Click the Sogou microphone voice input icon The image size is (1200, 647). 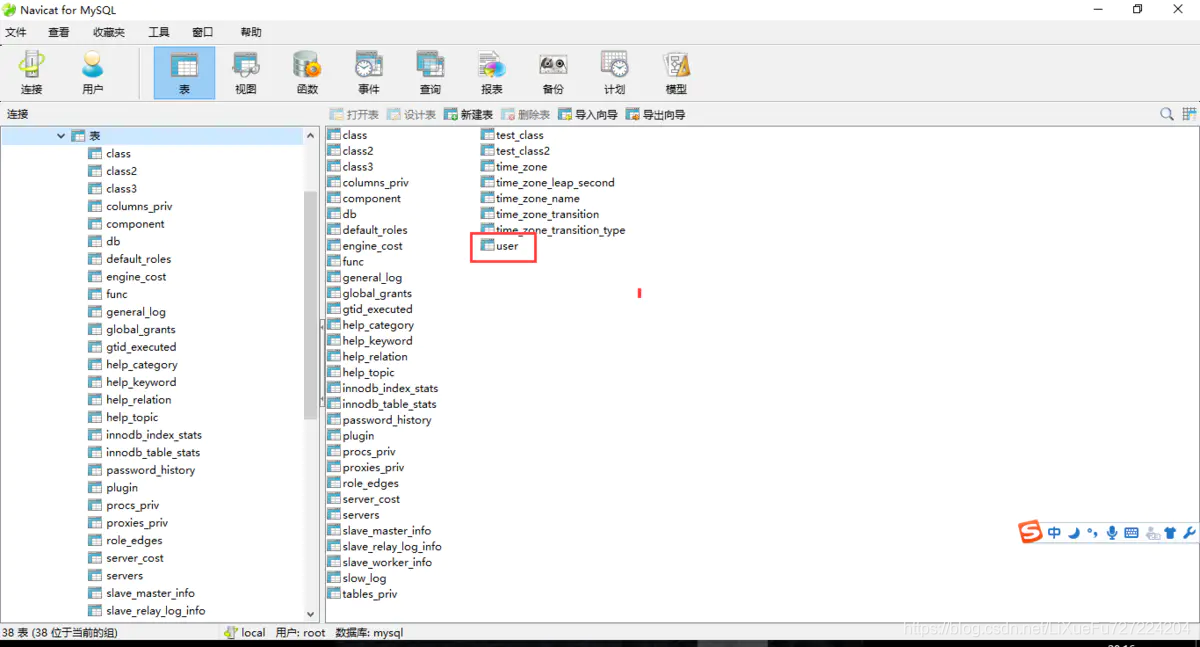point(1112,533)
